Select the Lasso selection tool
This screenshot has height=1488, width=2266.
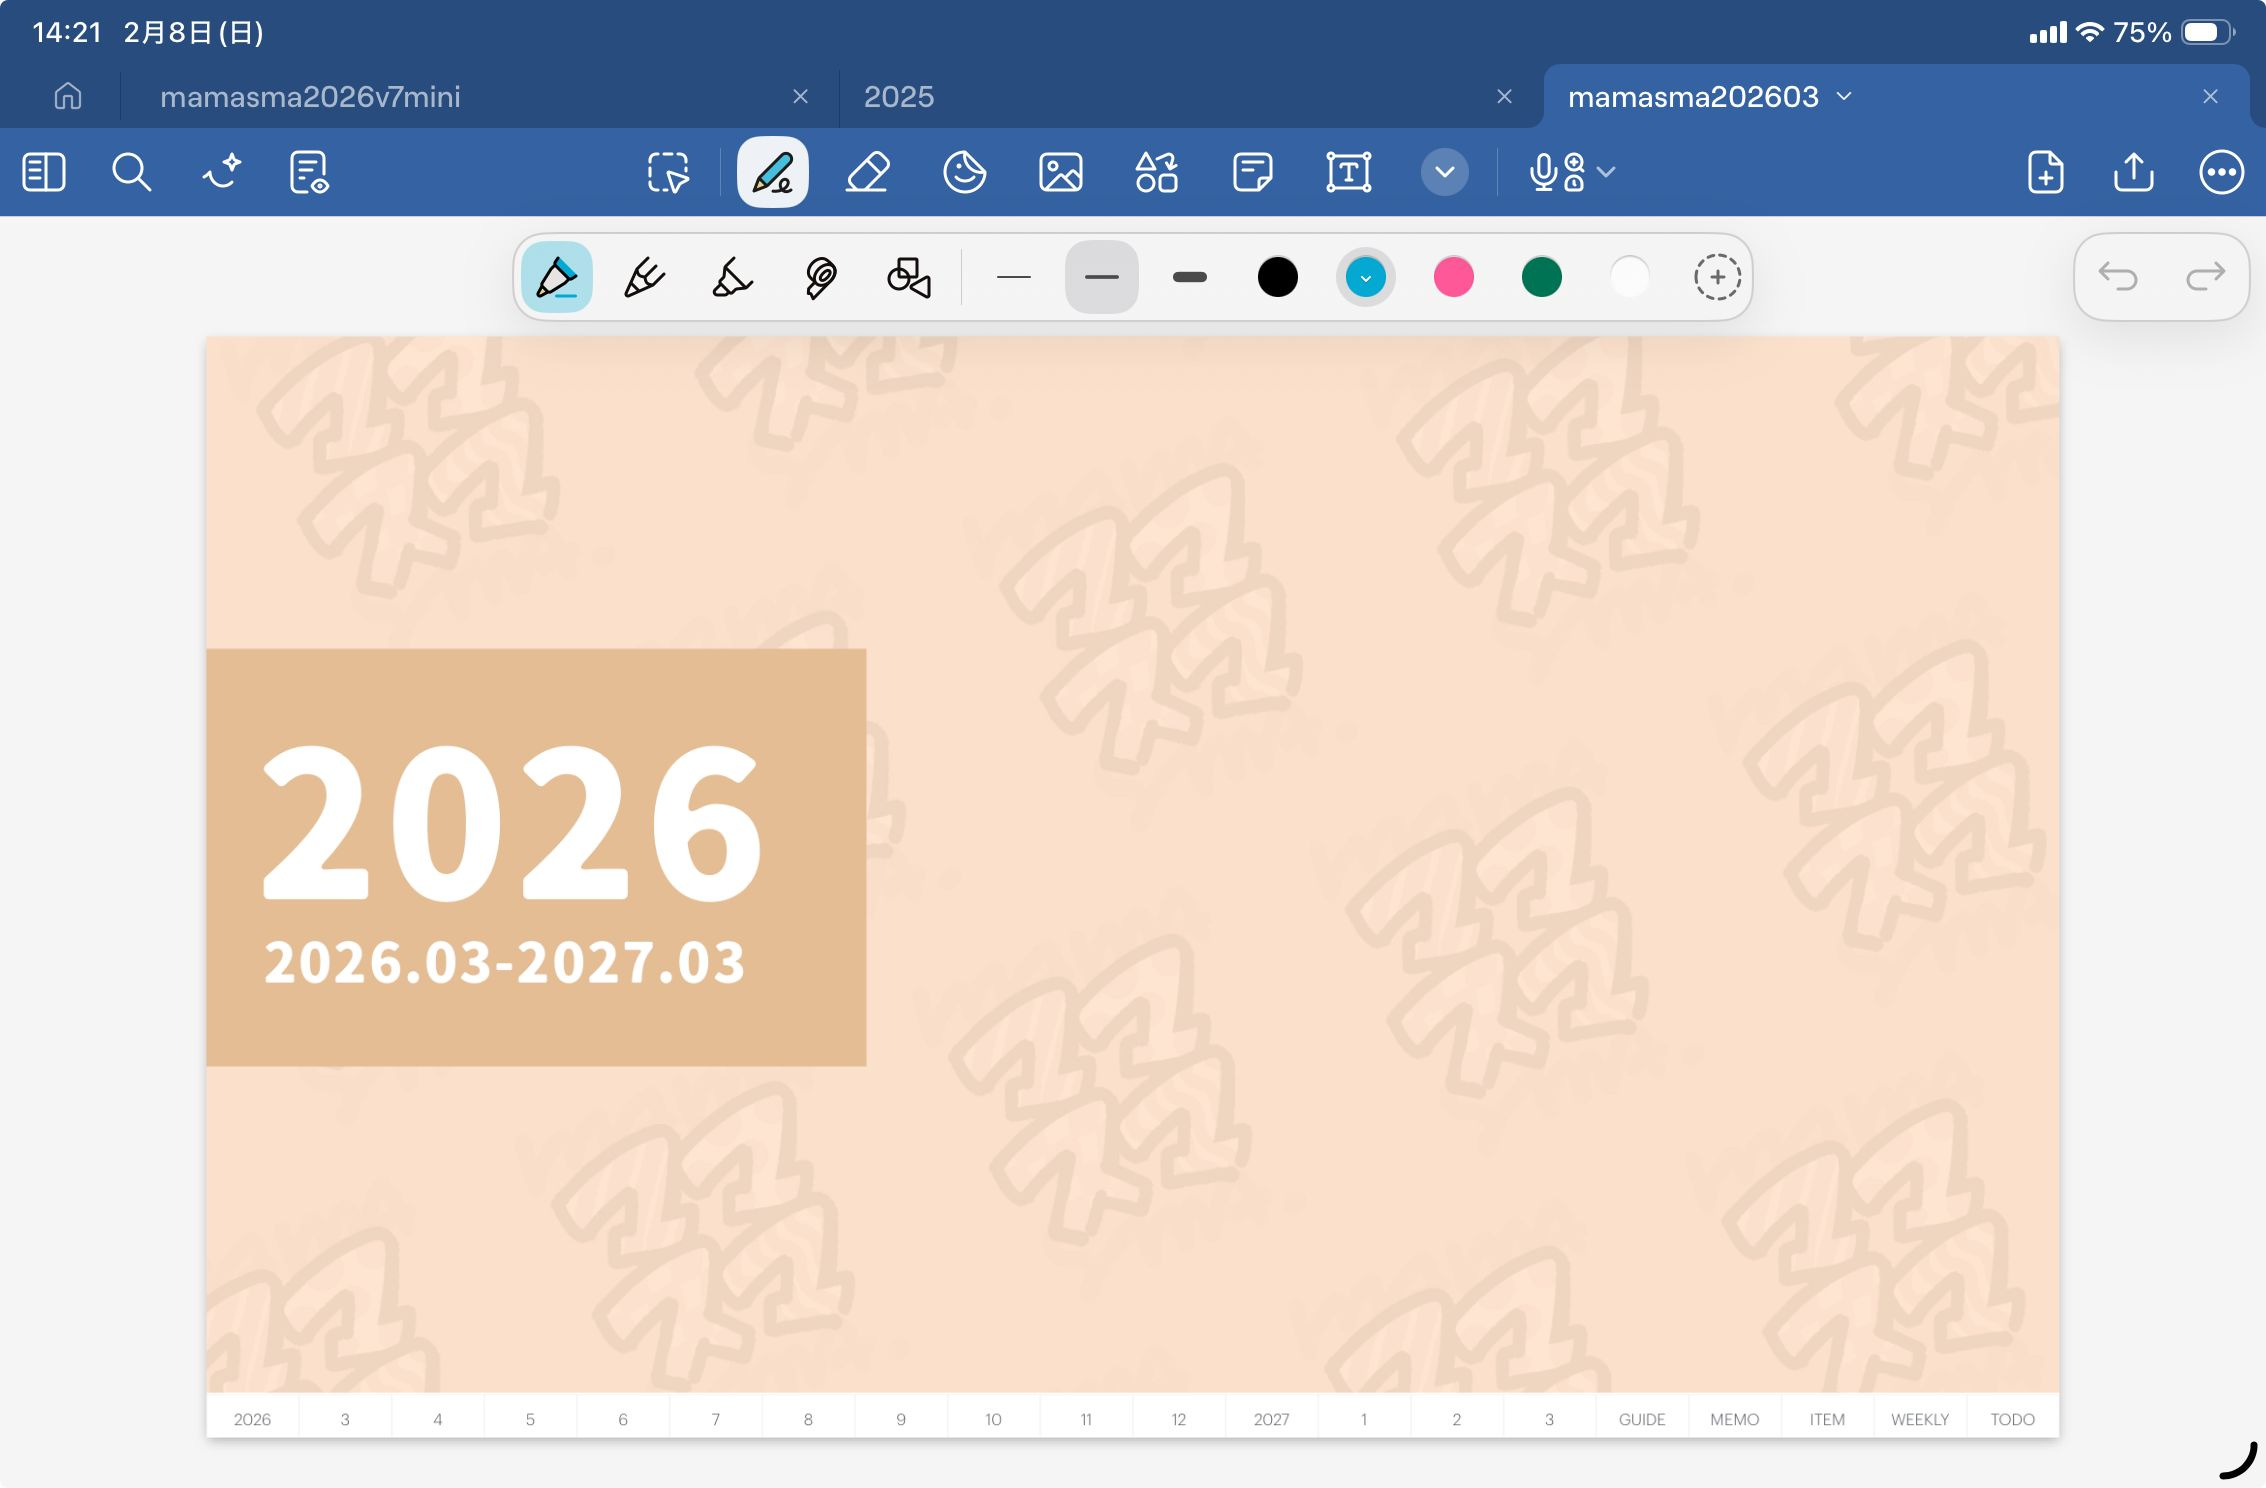[668, 172]
